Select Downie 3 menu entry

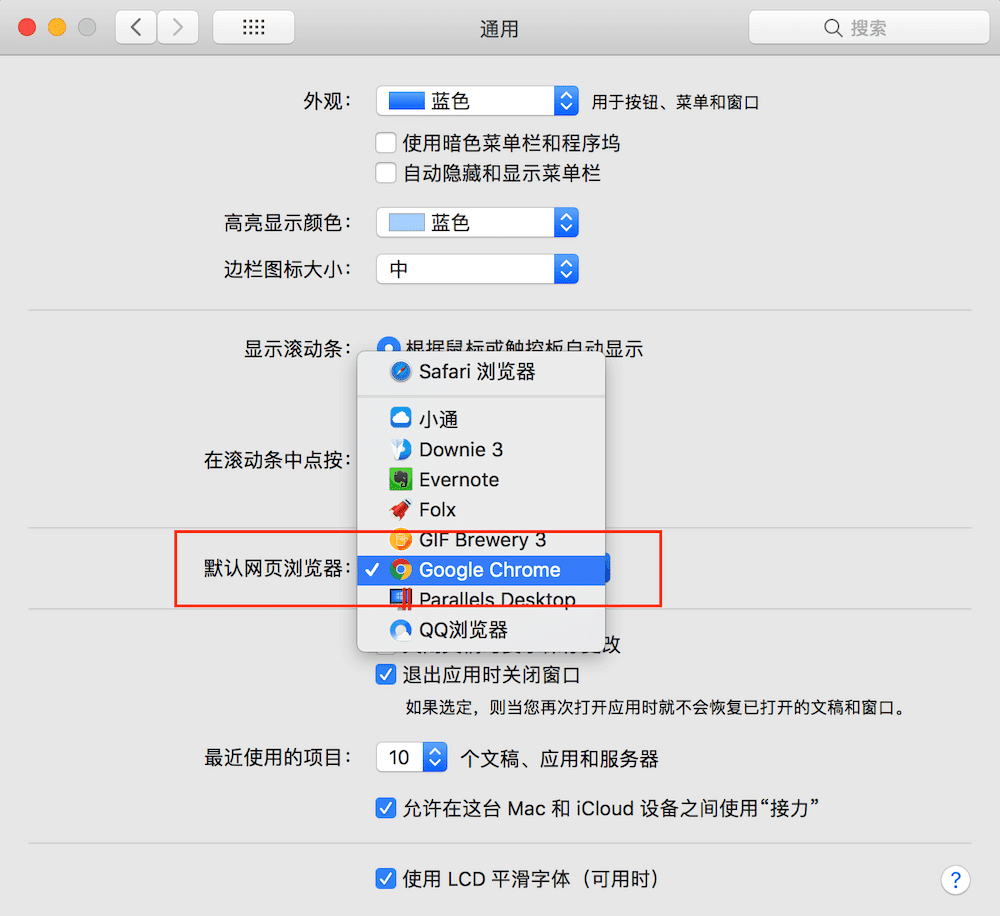481,449
